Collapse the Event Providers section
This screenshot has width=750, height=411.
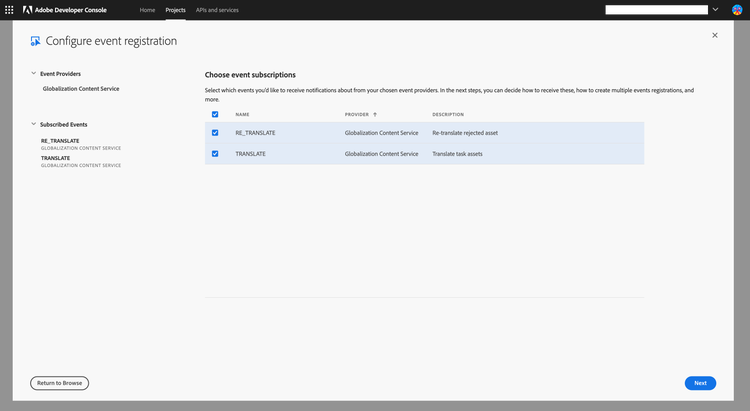[x=33, y=74]
